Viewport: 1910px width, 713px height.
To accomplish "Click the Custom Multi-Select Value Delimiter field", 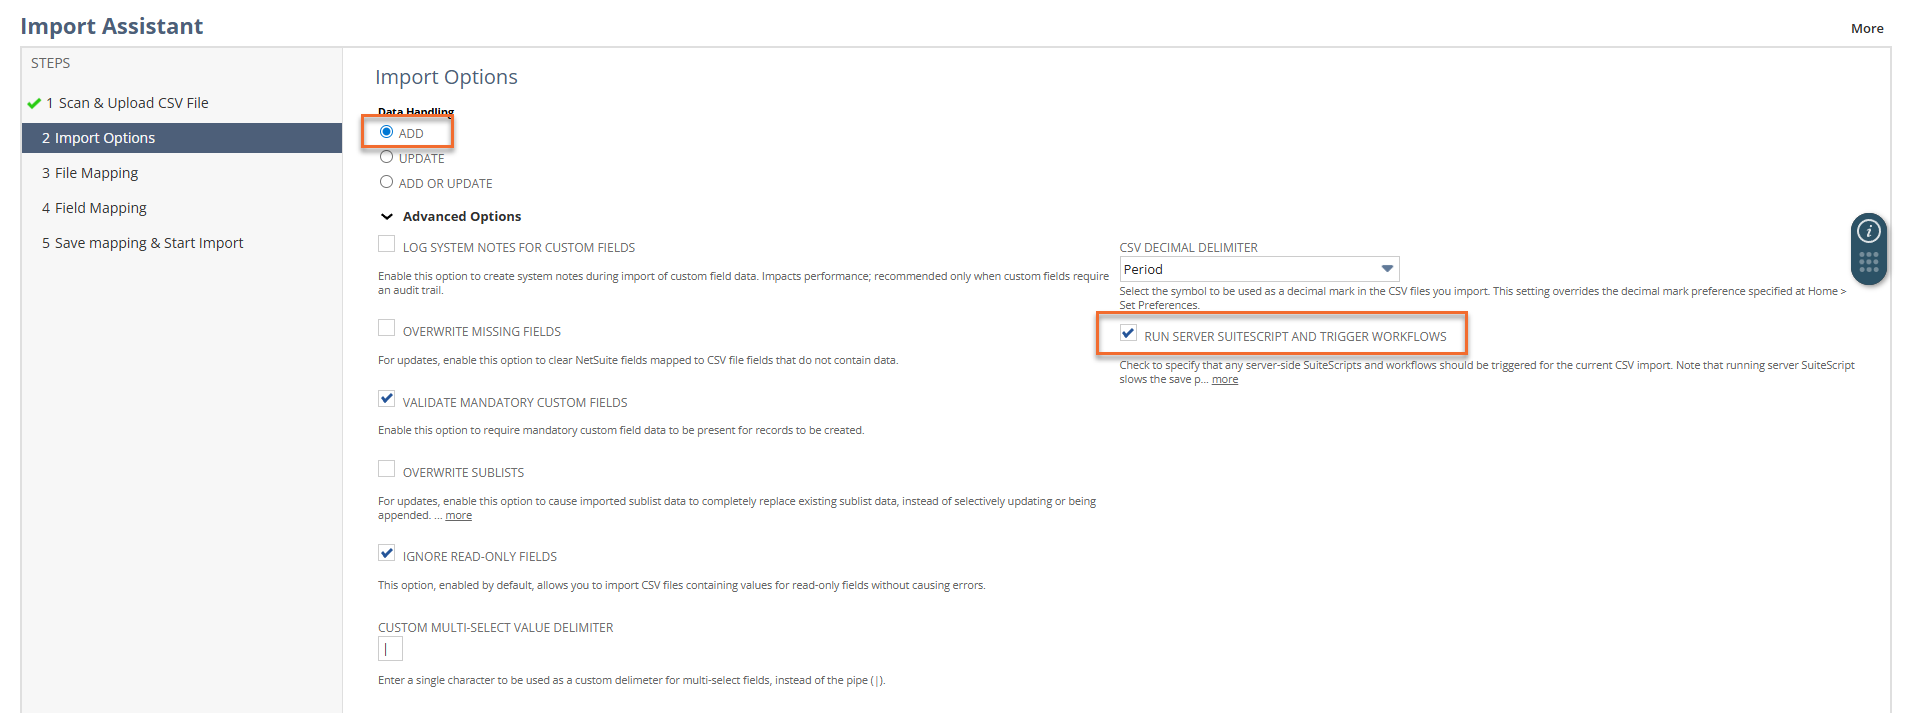I will click(x=390, y=649).
